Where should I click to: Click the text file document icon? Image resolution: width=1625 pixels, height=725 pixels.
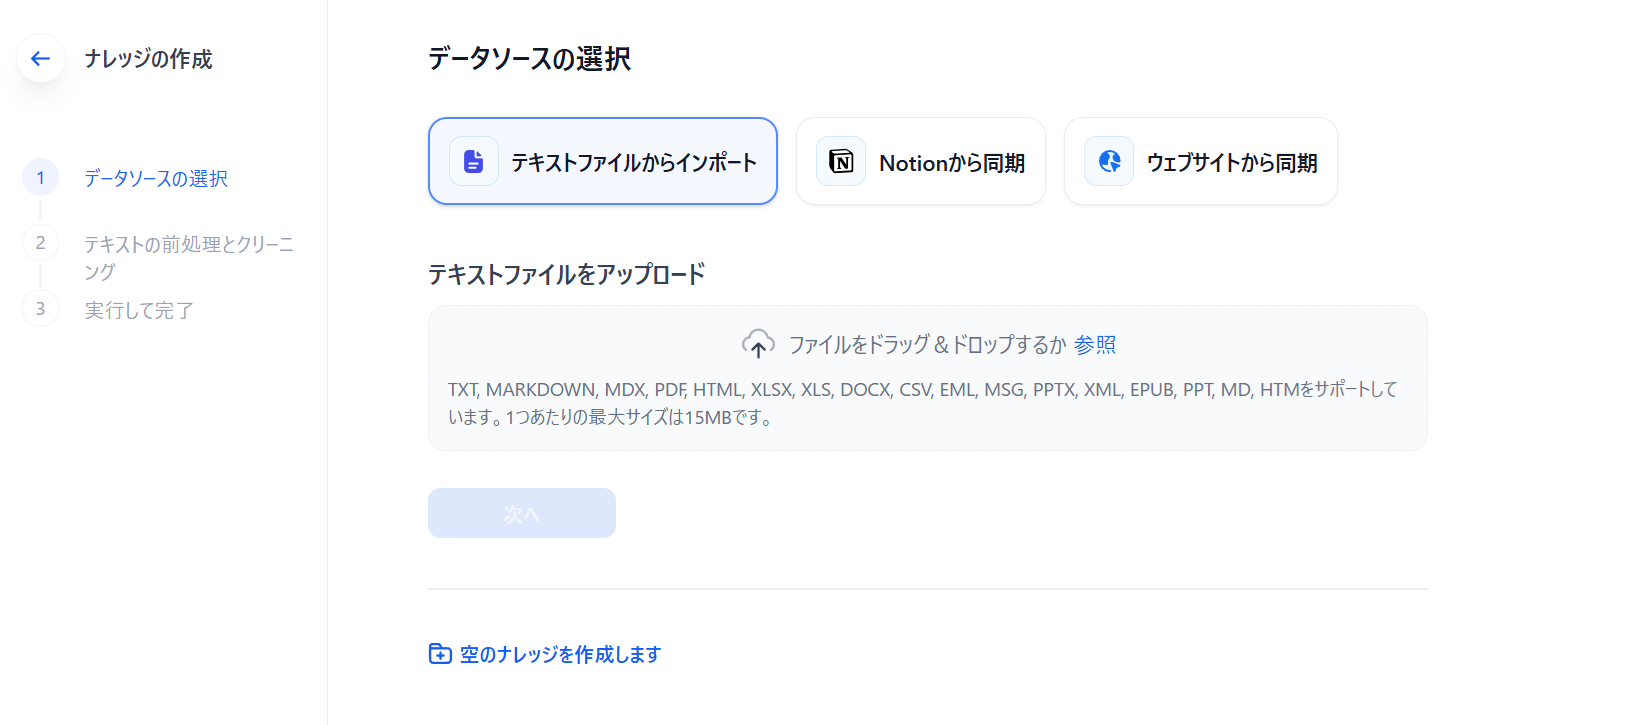coord(474,161)
